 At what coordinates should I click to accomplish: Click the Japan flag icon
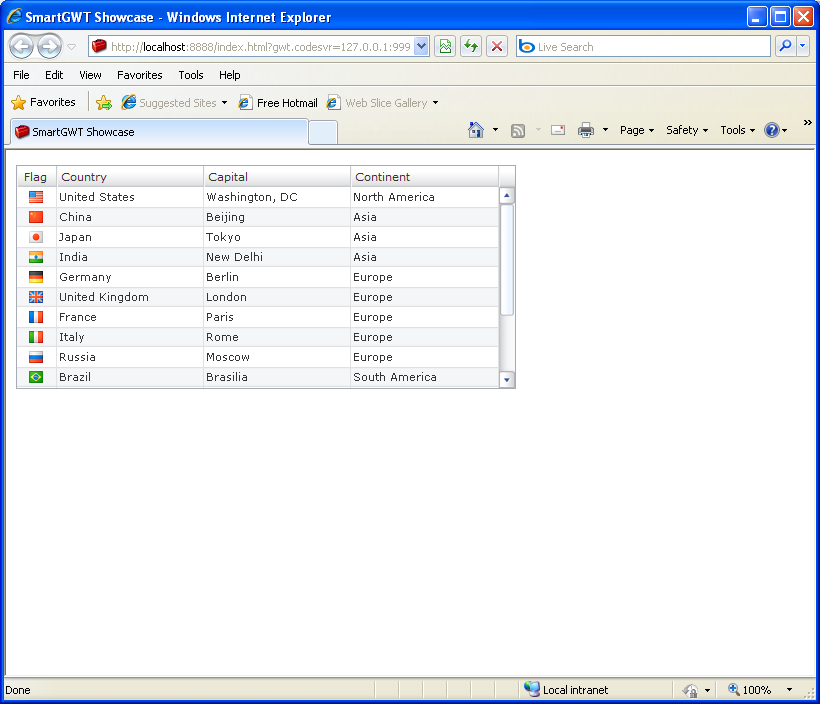(x=36, y=237)
